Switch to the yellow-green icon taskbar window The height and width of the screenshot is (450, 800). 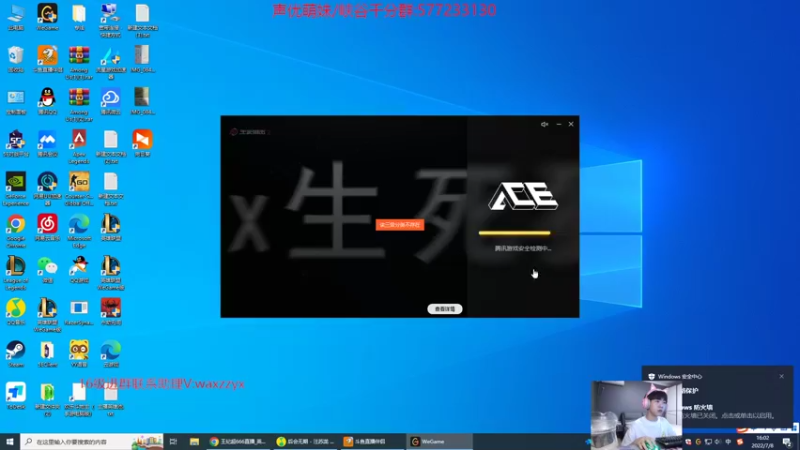click(x=305, y=441)
